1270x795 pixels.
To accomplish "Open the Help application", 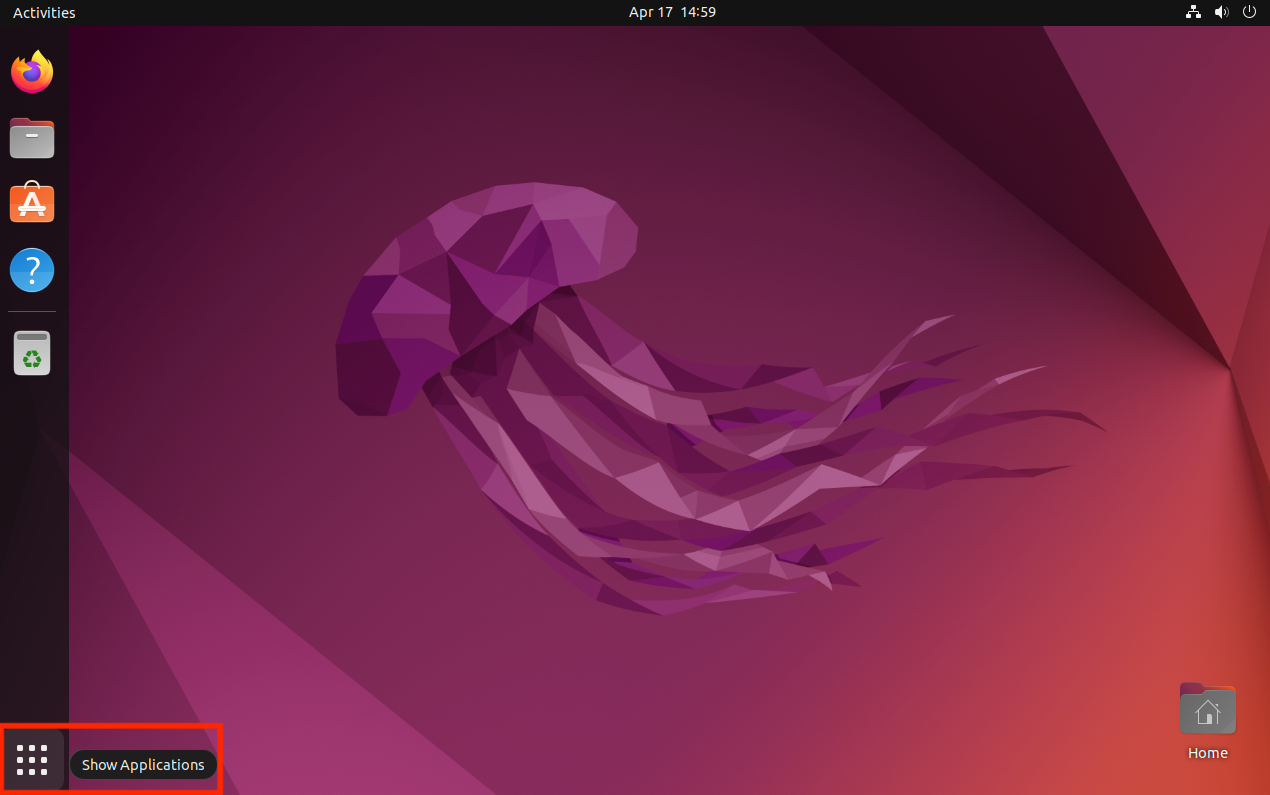I will click(x=31, y=270).
